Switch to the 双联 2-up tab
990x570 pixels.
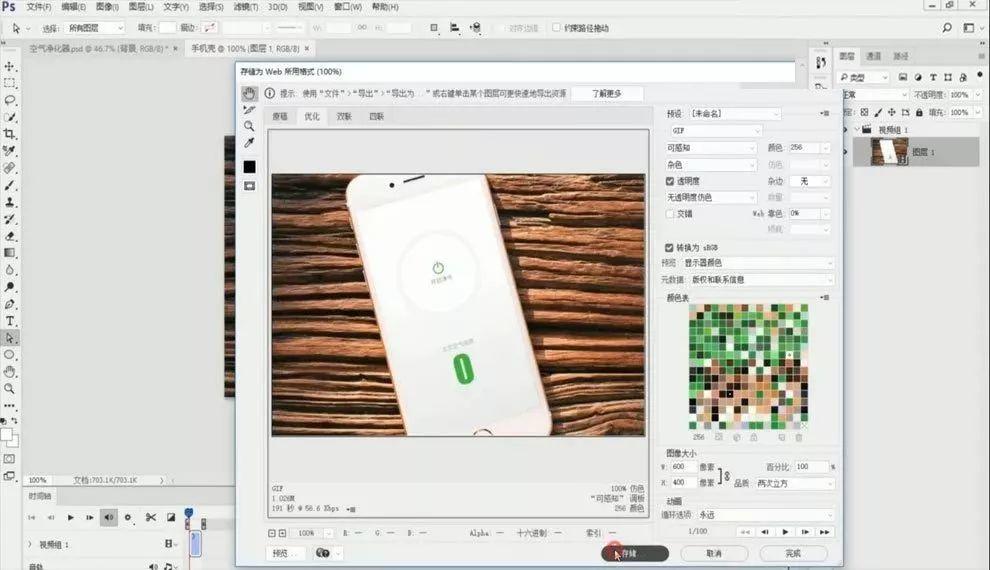point(344,116)
